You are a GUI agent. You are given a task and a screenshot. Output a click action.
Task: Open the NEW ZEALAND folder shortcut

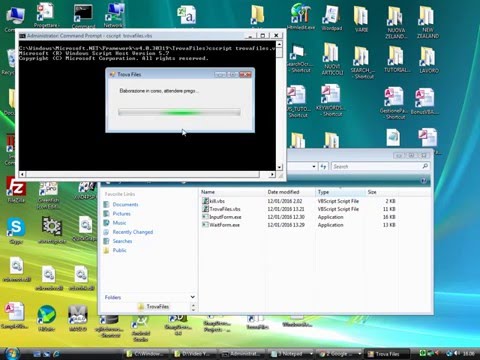pyautogui.click(x=428, y=22)
